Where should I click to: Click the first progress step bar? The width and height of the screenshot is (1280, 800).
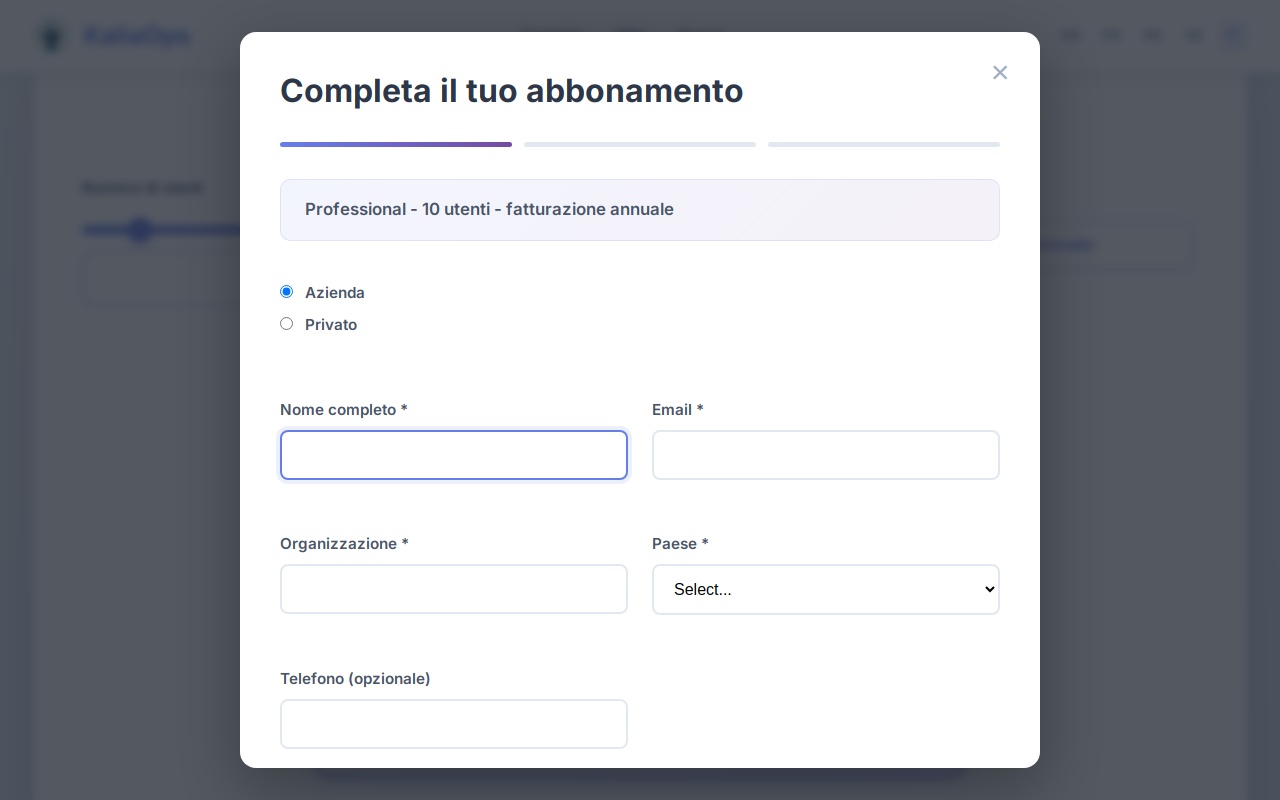(x=395, y=144)
